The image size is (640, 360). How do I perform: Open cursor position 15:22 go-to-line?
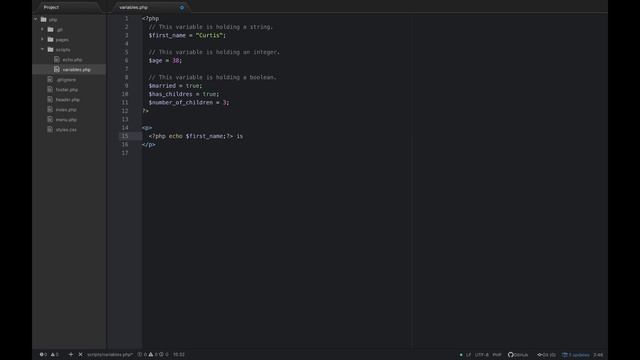[x=179, y=354]
